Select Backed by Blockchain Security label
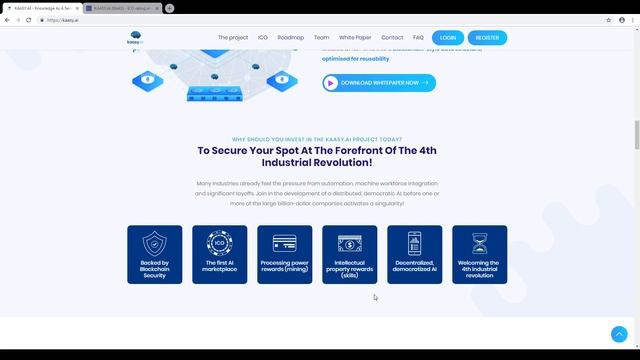 [154, 269]
